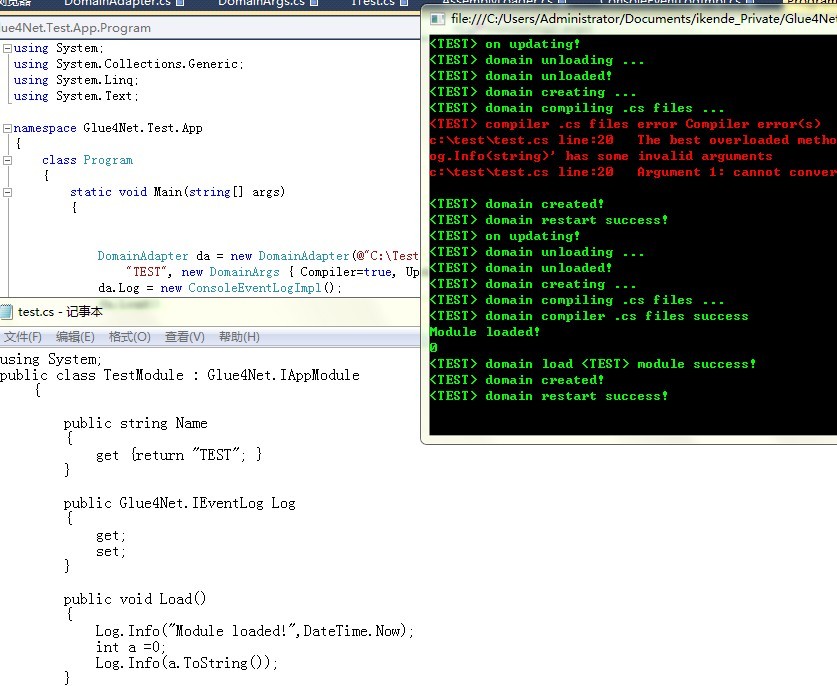Click 'static void Main(string[] args)' line
Image resolution: width=837 pixels, height=686 pixels.
178,192
